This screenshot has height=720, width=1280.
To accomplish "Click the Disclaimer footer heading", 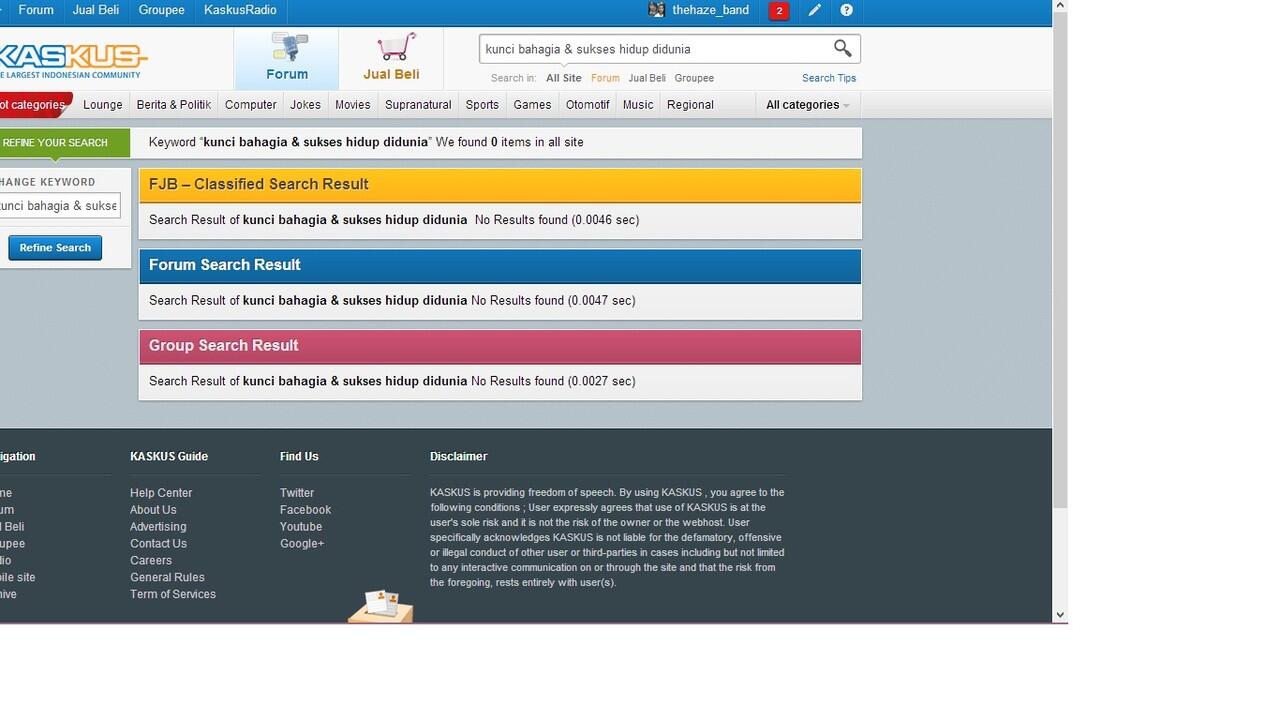I will click(459, 457).
